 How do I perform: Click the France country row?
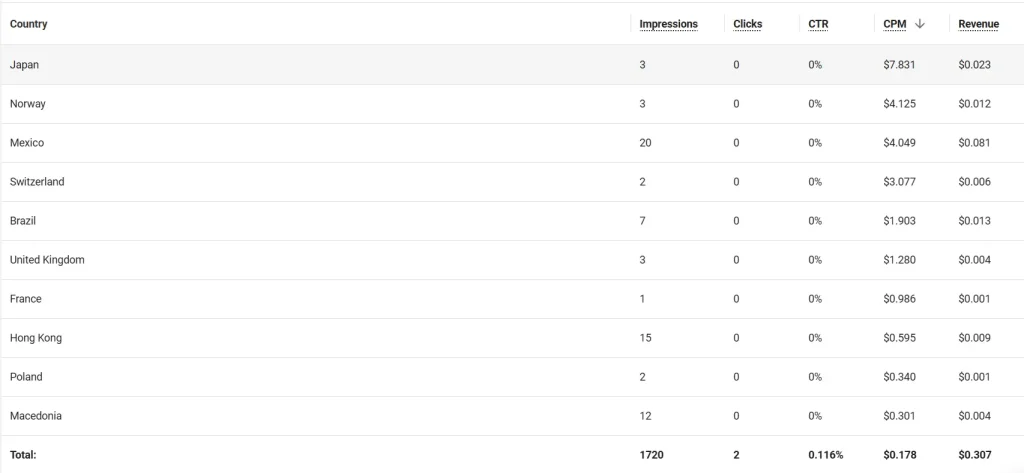tap(512, 299)
